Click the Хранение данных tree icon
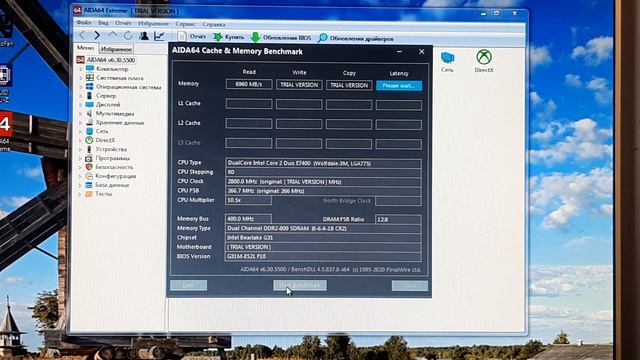 [89, 122]
